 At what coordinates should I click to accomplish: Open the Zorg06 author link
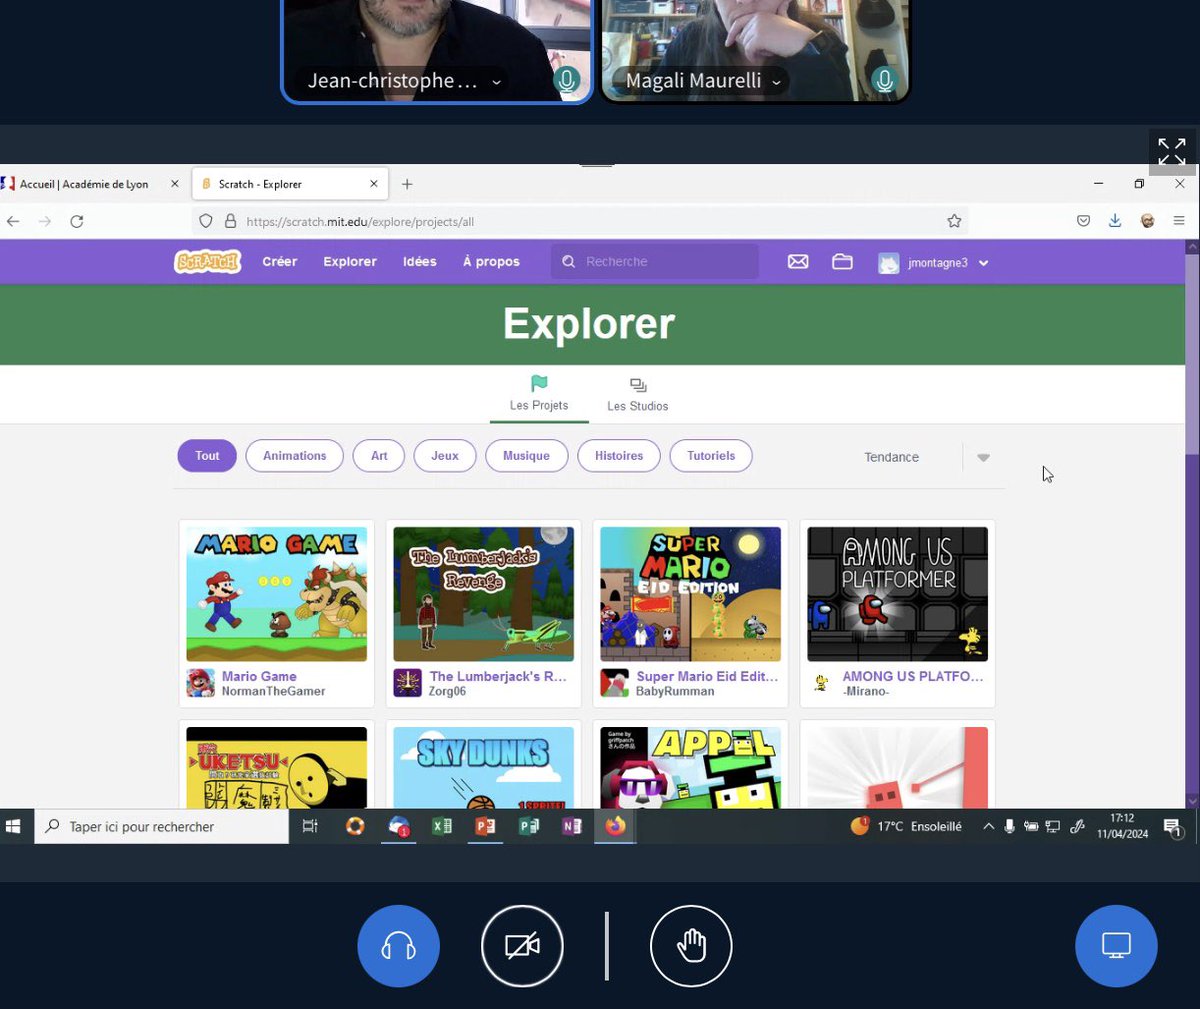447,691
